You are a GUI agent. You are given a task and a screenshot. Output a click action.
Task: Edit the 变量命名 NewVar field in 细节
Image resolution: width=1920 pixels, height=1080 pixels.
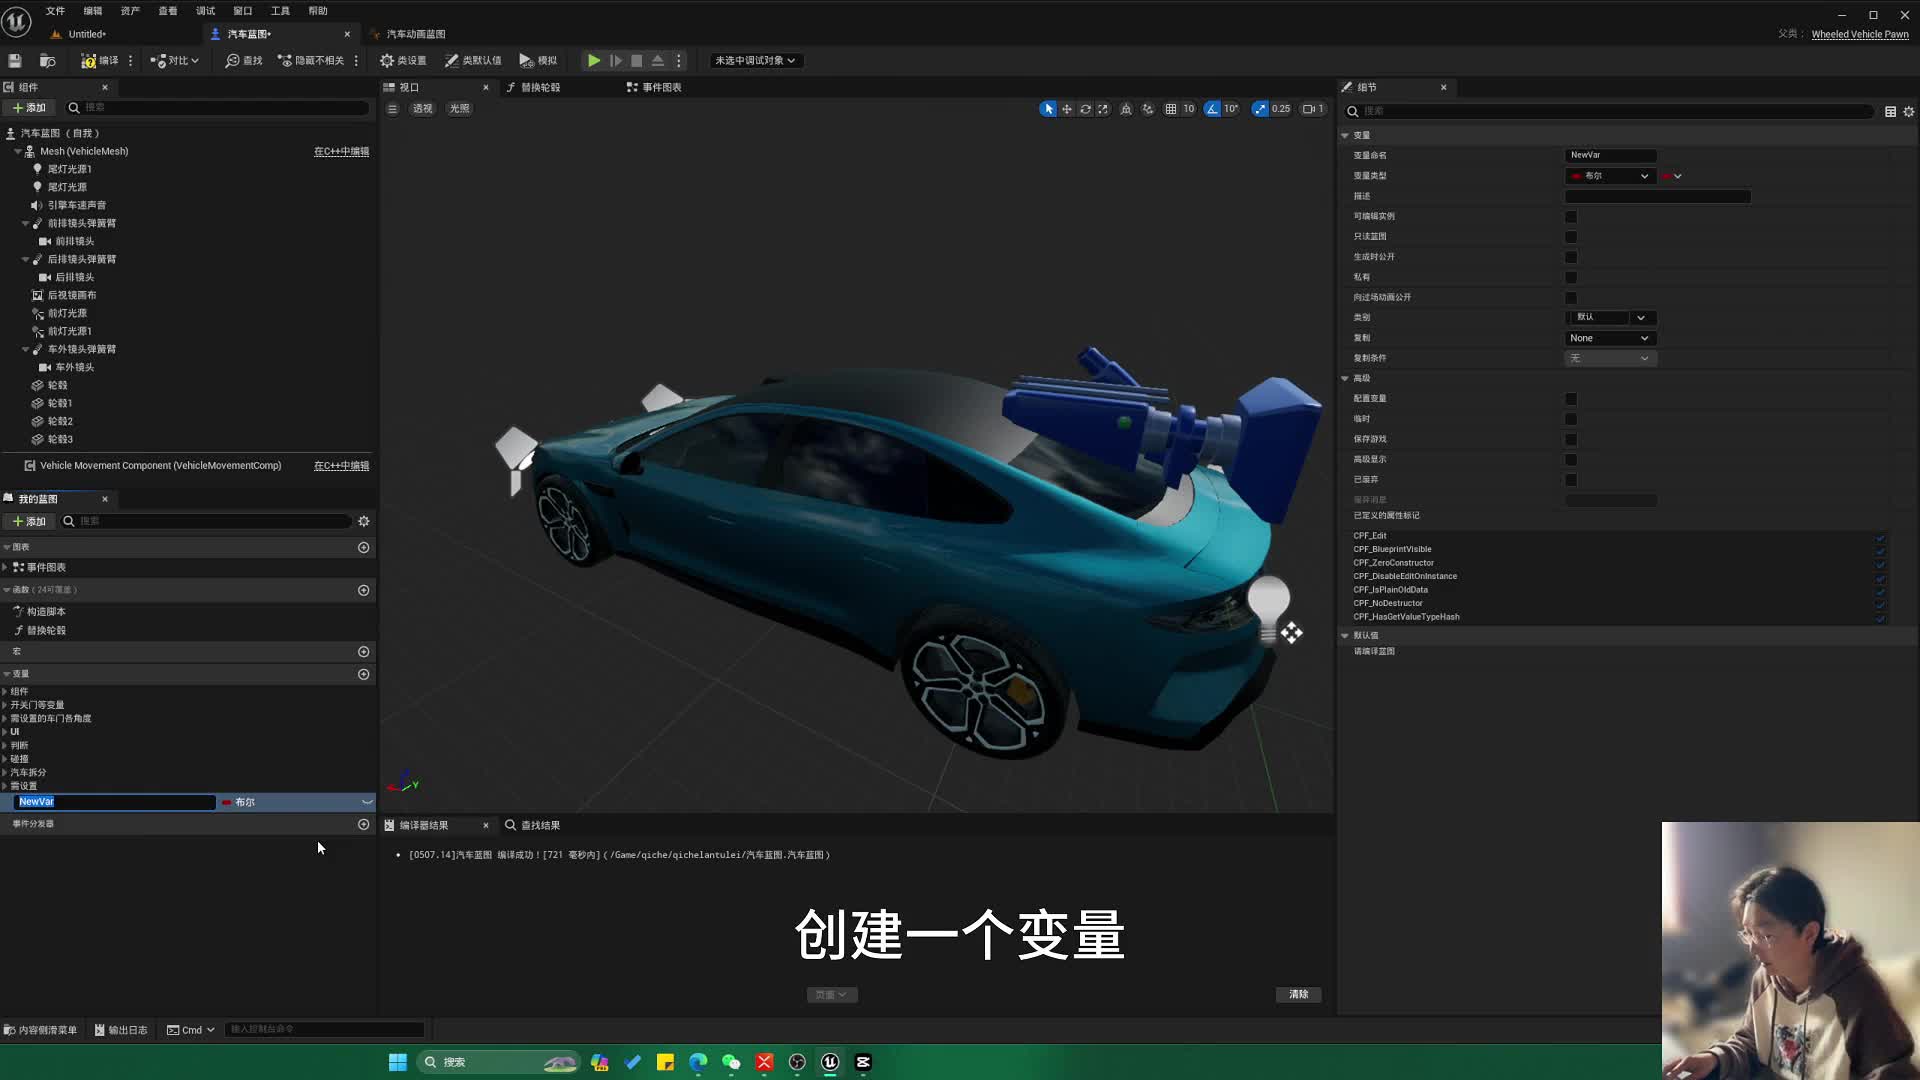[1610, 156]
